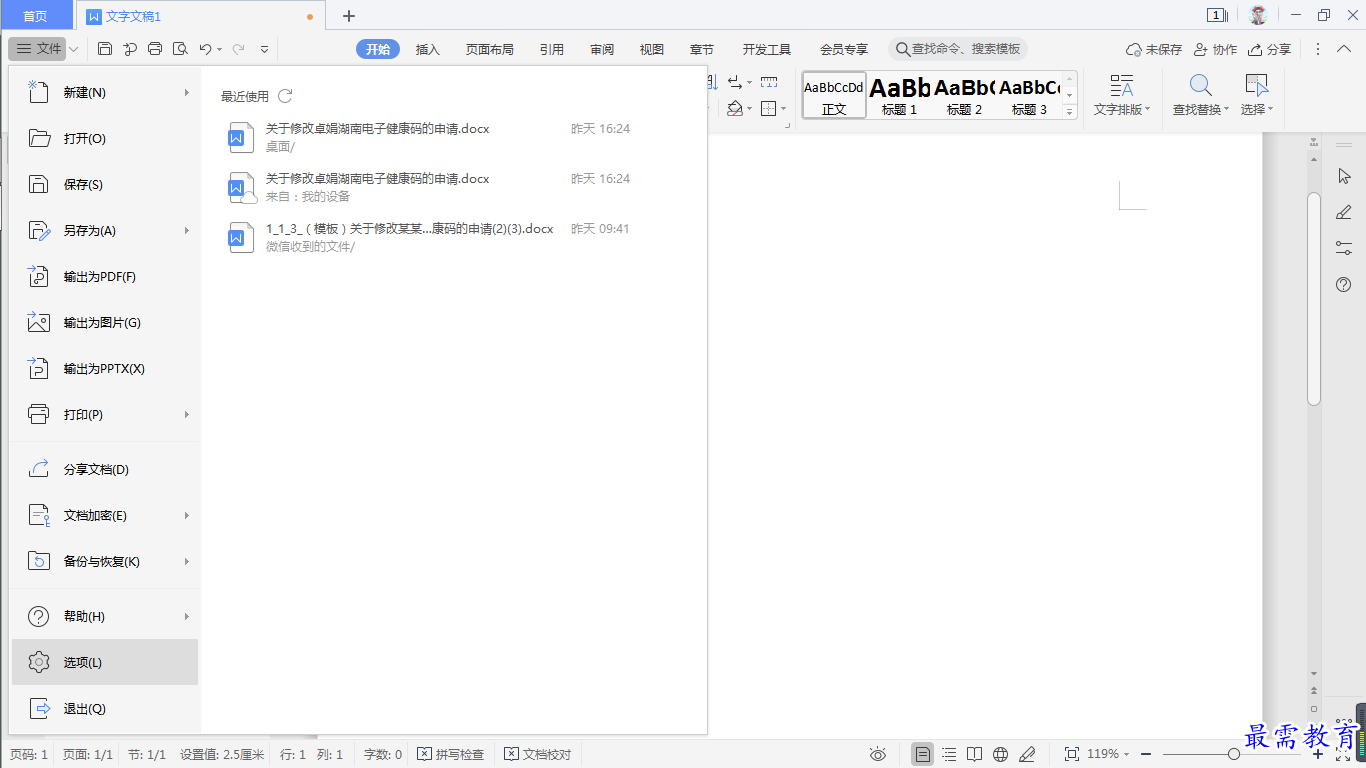
Task: Click the 查找命令、搜索模板 search box
Action: [x=958, y=49]
